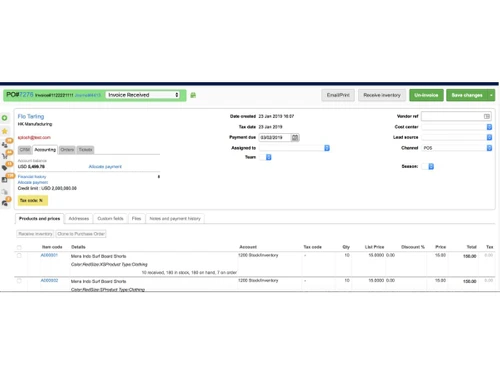The image size is (500, 375).
Task: Open the Financial history link
Action: click(32, 177)
